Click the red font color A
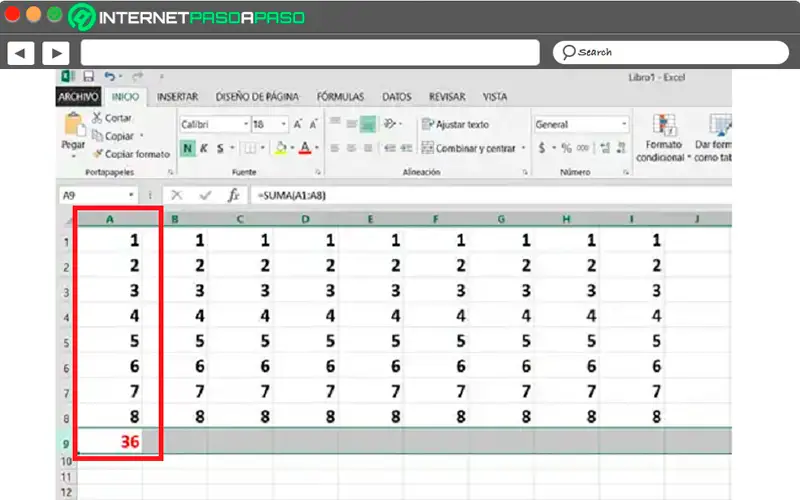 coord(305,148)
